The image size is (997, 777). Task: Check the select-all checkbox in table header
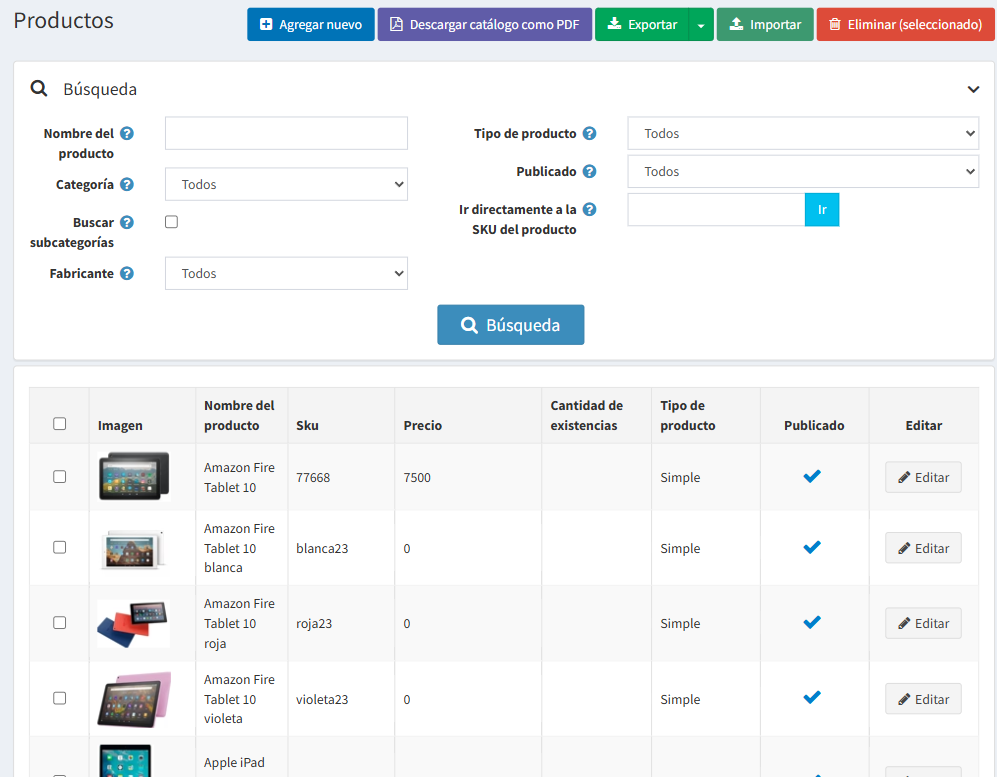click(x=59, y=424)
